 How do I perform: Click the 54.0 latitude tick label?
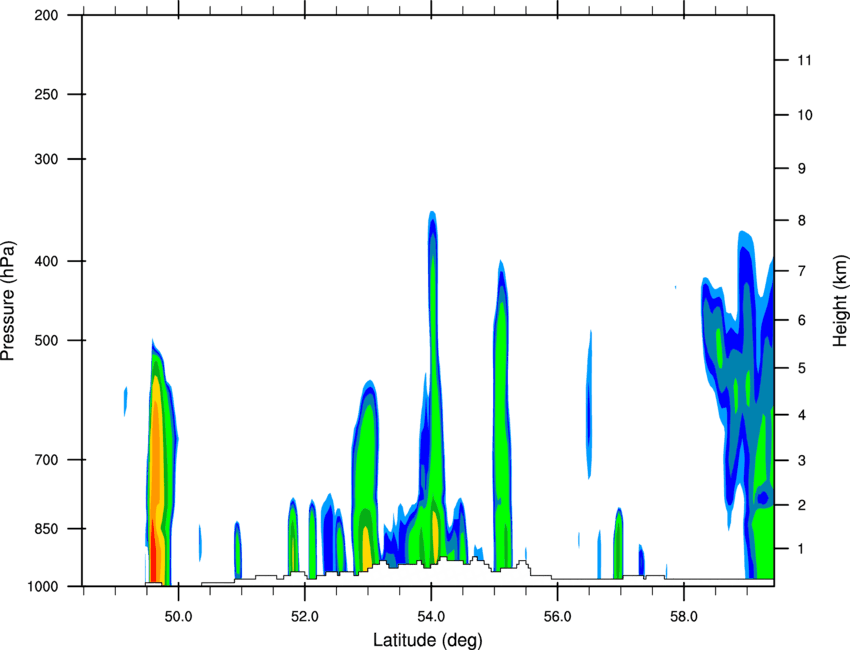431,617
